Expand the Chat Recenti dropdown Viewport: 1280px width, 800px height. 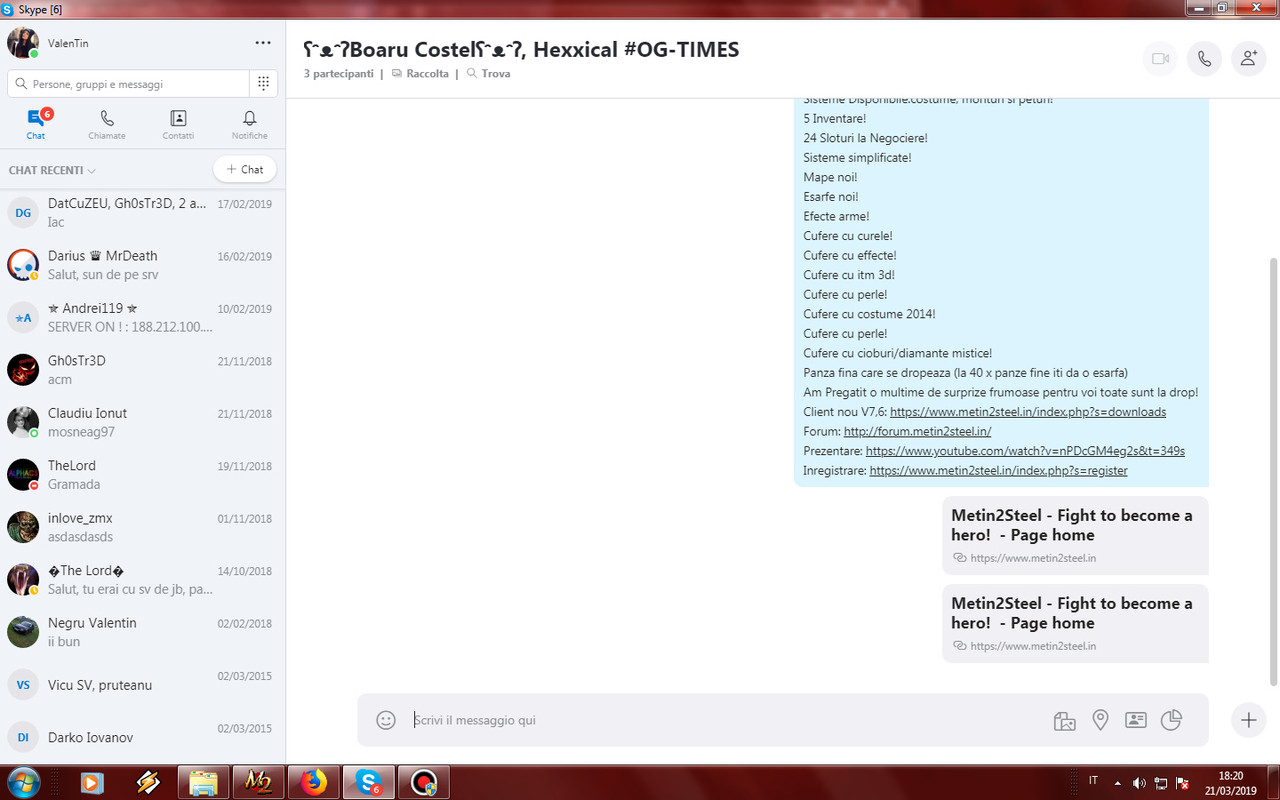coord(52,170)
